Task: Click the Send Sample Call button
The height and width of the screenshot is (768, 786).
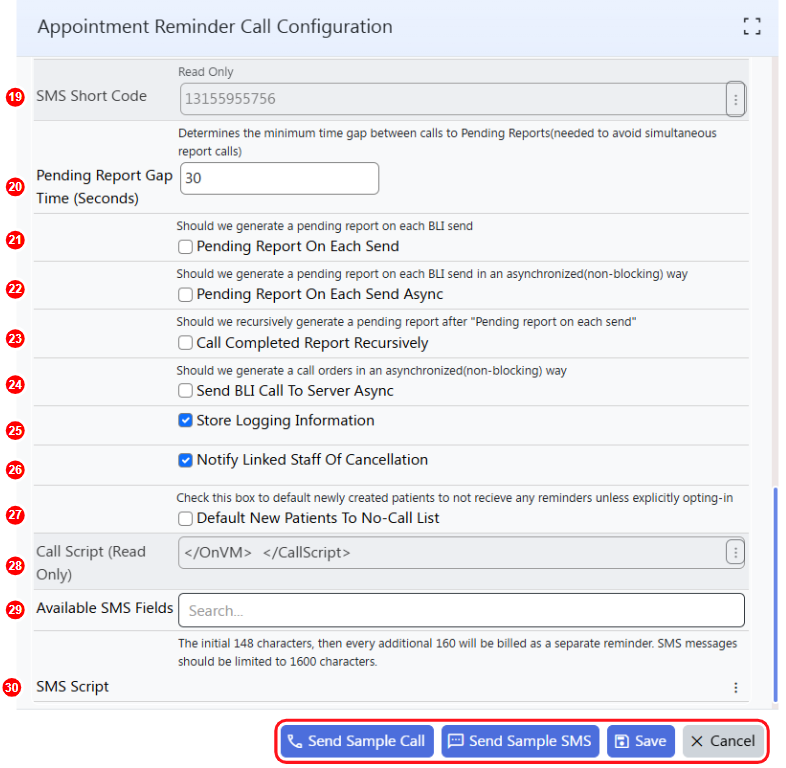Action: [x=357, y=741]
